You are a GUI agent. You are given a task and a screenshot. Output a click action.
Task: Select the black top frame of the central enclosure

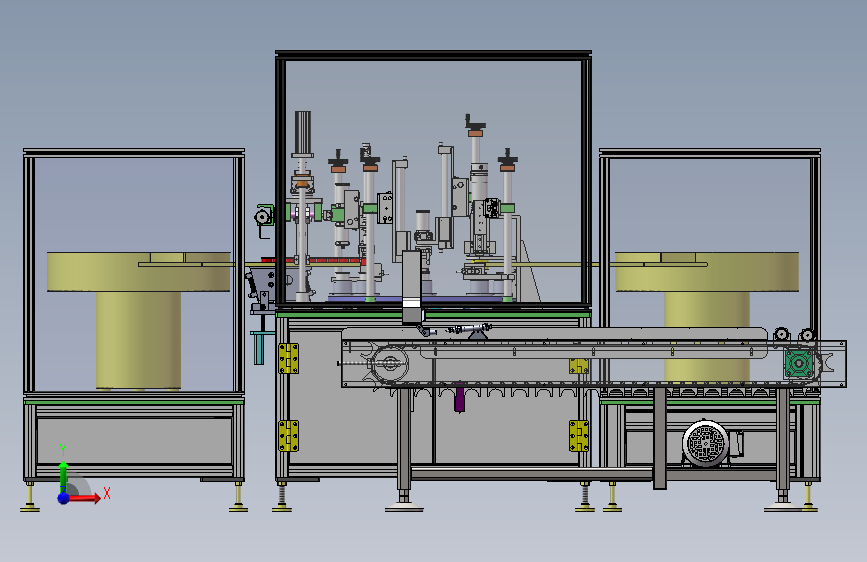tap(434, 55)
